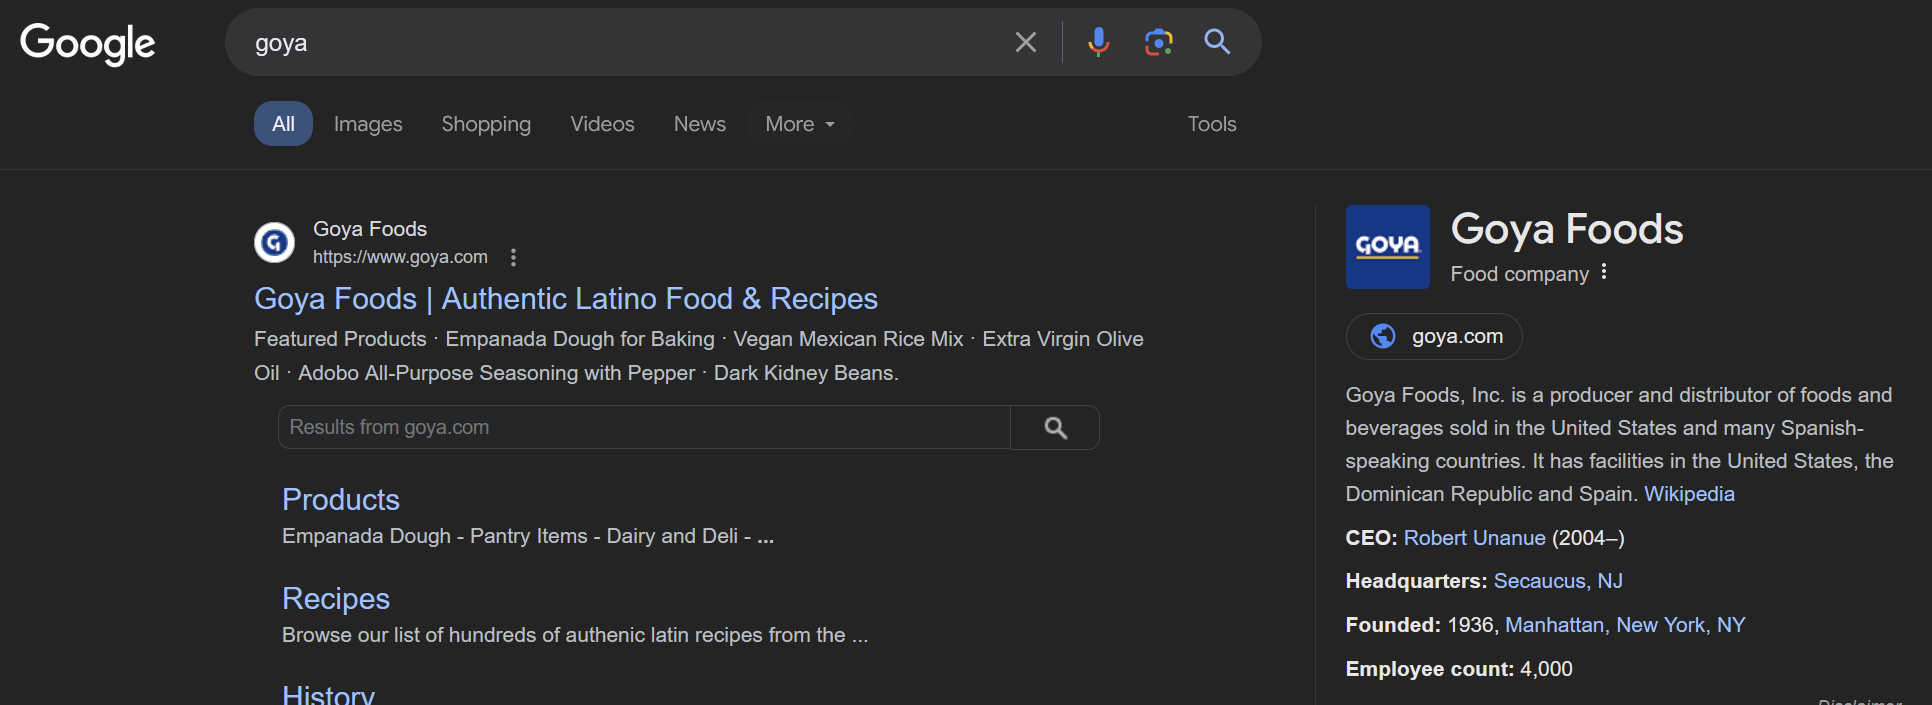Image resolution: width=1932 pixels, height=705 pixels.
Task: Start voice search with microphone icon
Action: (1098, 42)
